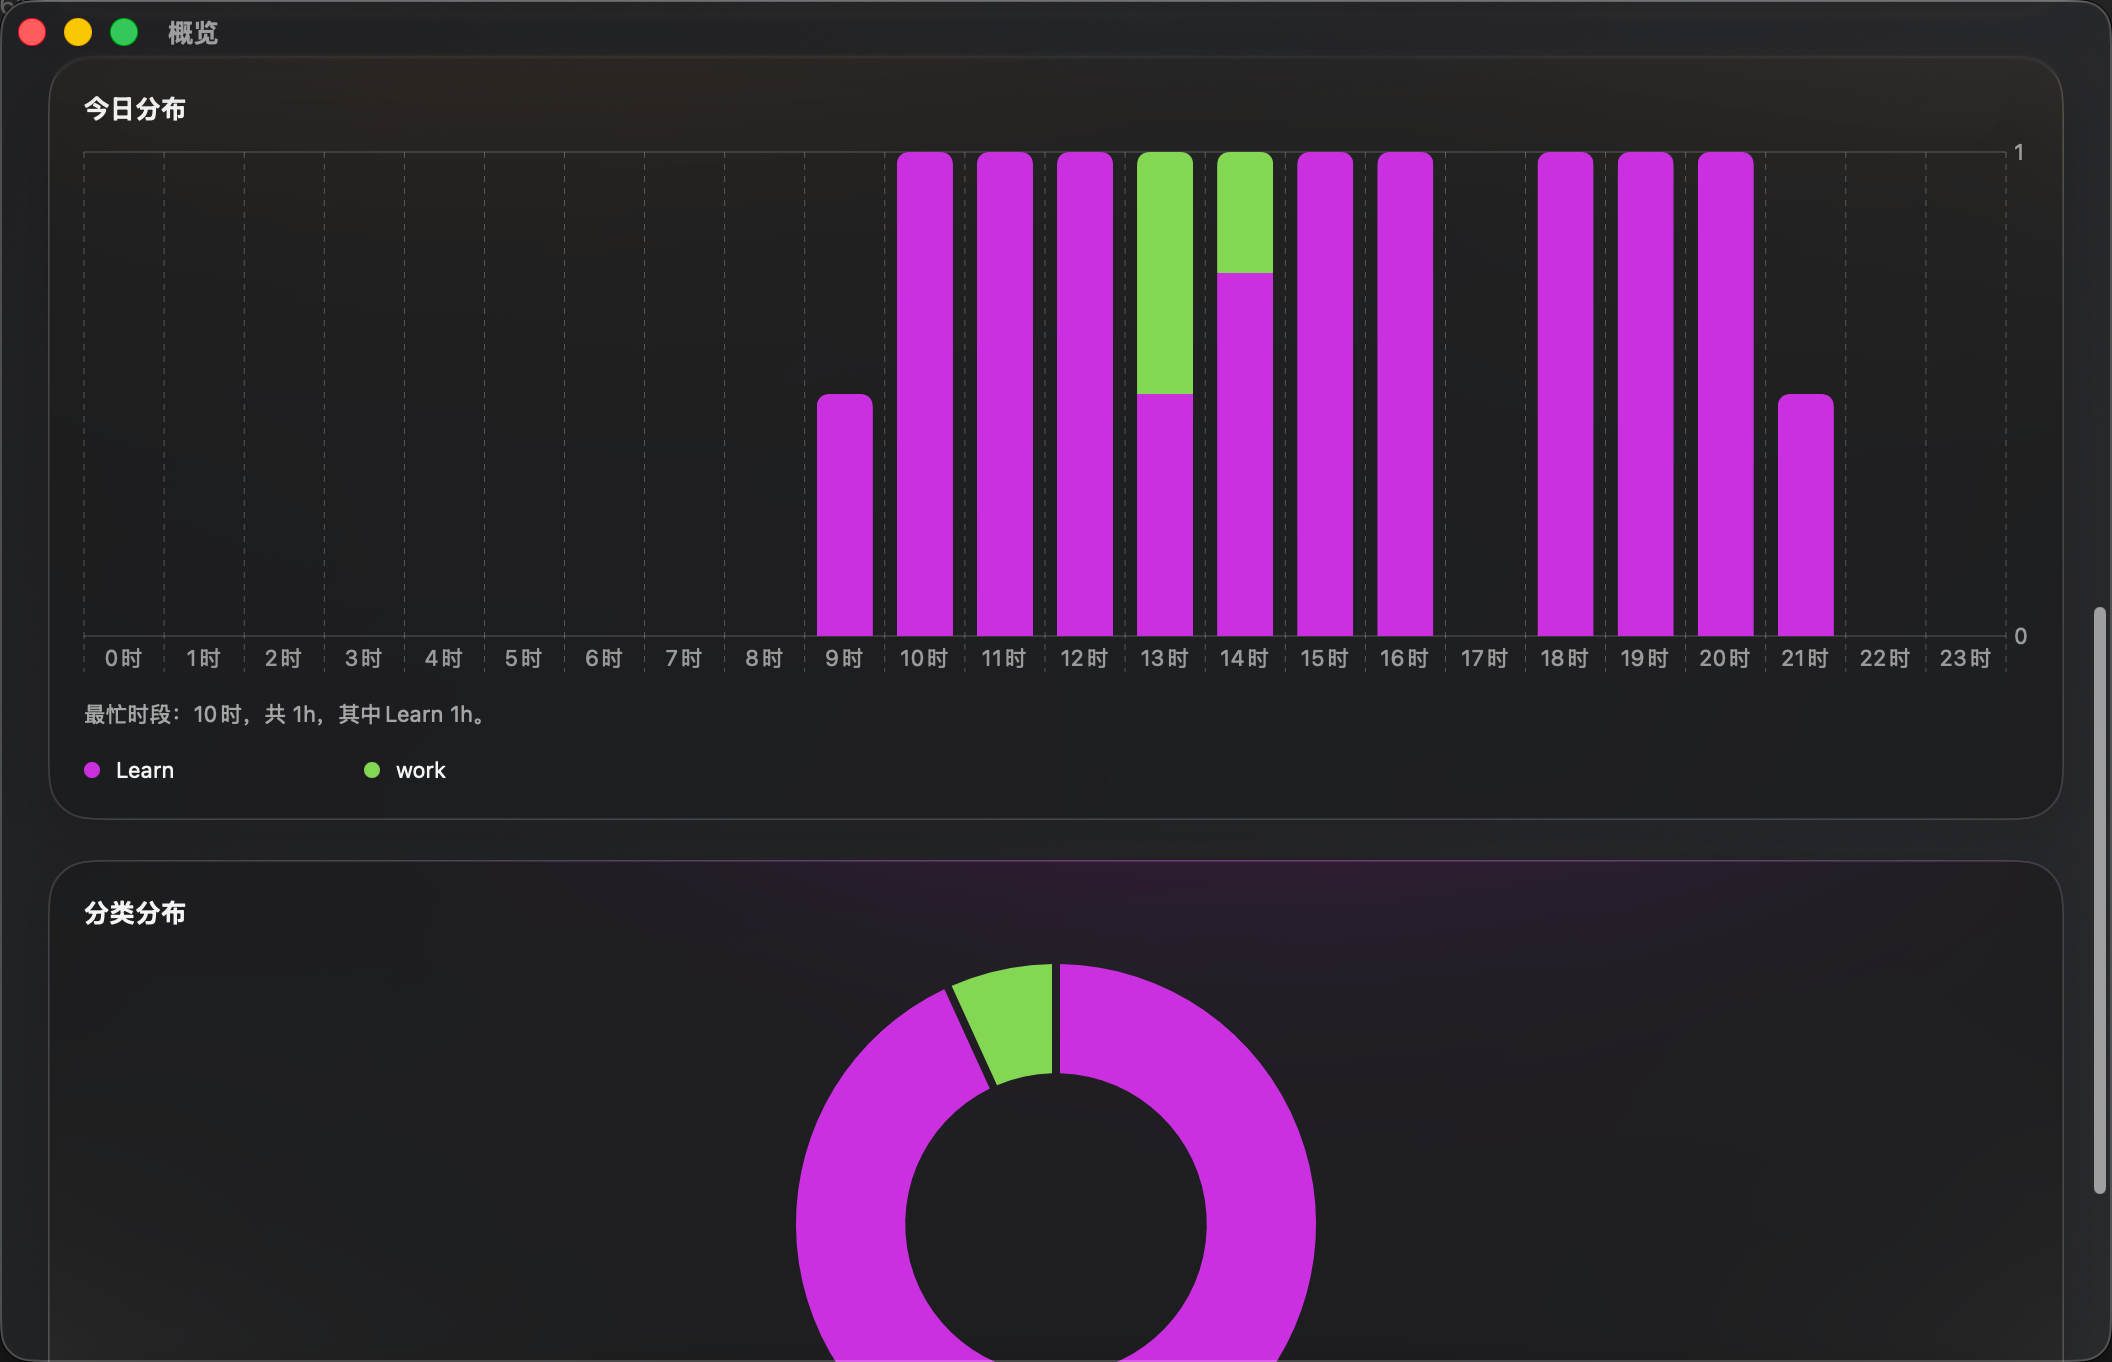Select the Learn legend label
Screen dimensions: 2112x1362
(145, 770)
